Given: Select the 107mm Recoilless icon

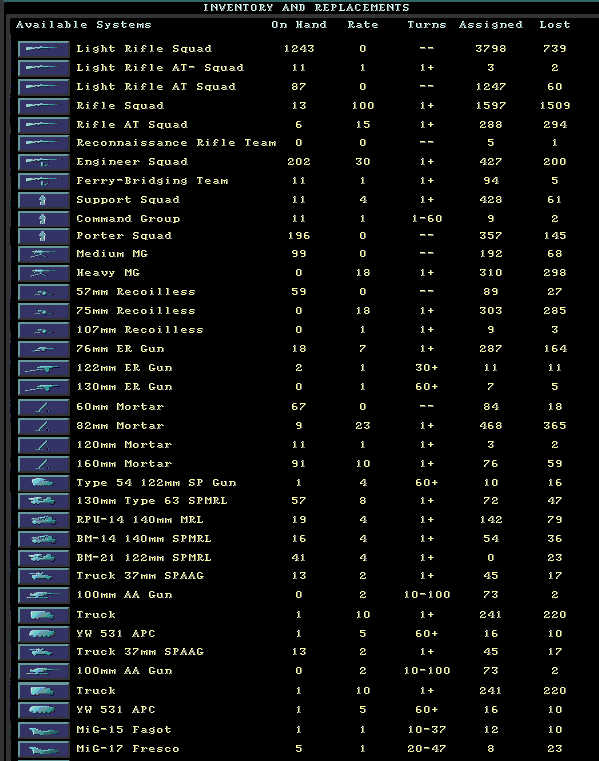Looking at the screenshot, I should click(44, 330).
